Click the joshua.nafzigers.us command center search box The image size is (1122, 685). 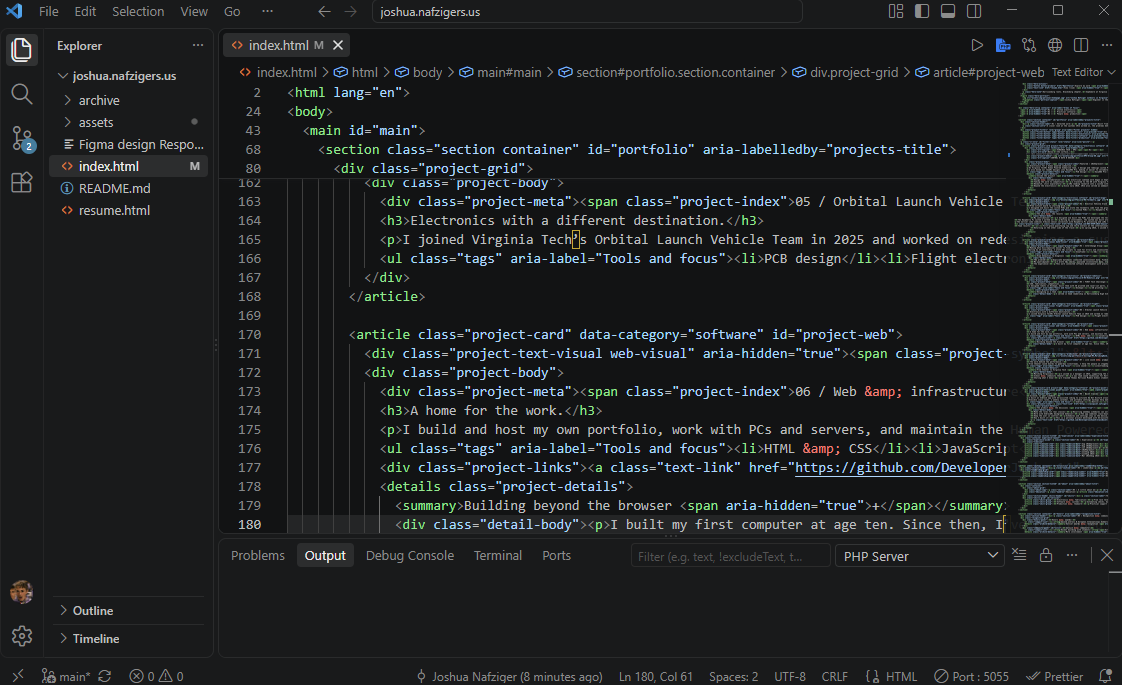click(587, 11)
